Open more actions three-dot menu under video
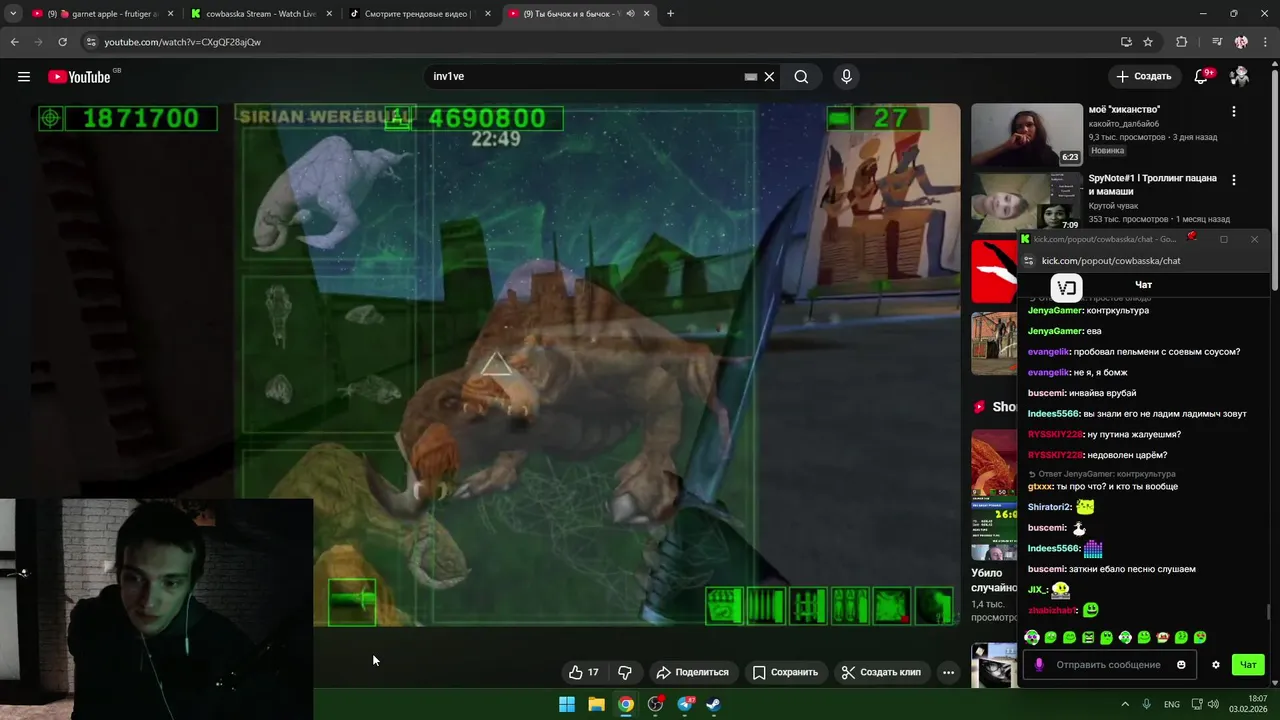 tap(948, 672)
